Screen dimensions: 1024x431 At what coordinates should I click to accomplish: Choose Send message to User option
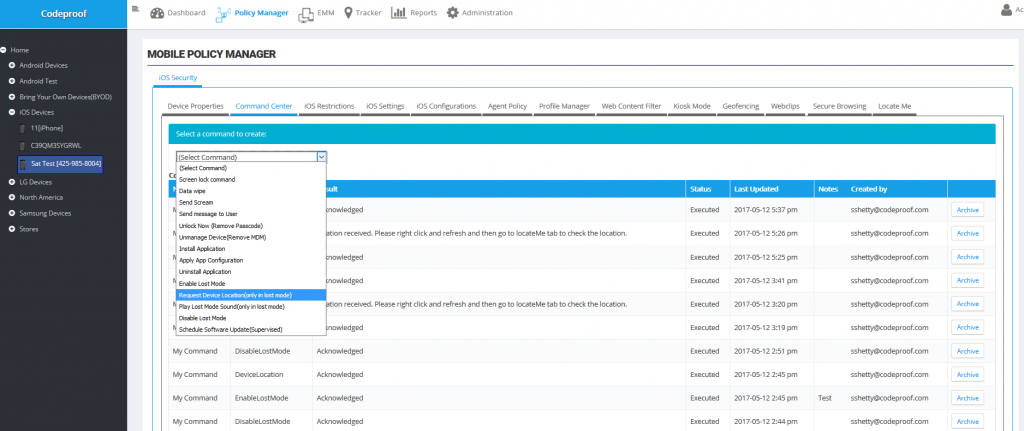tap(251, 214)
